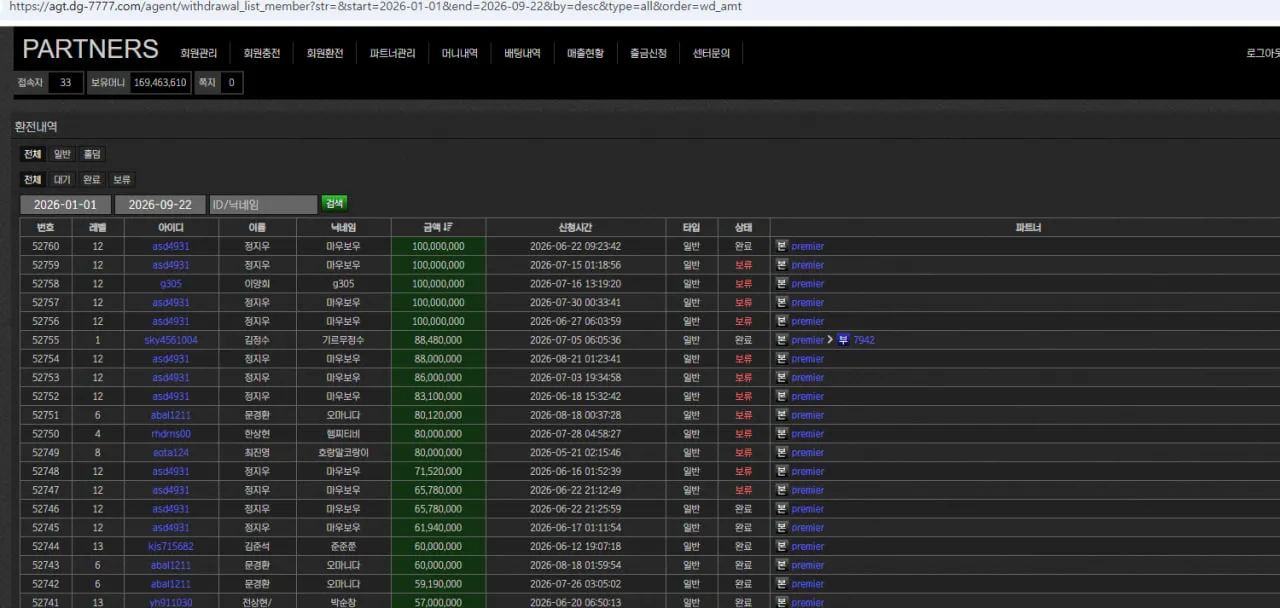Select the 보류 status filter tab
Viewport: 1280px width, 608px height.
pos(122,180)
